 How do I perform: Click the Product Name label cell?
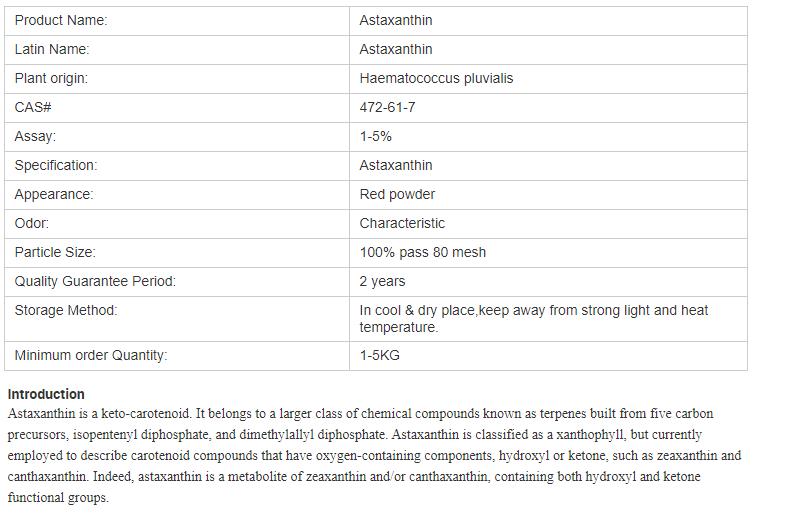point(61,20)
